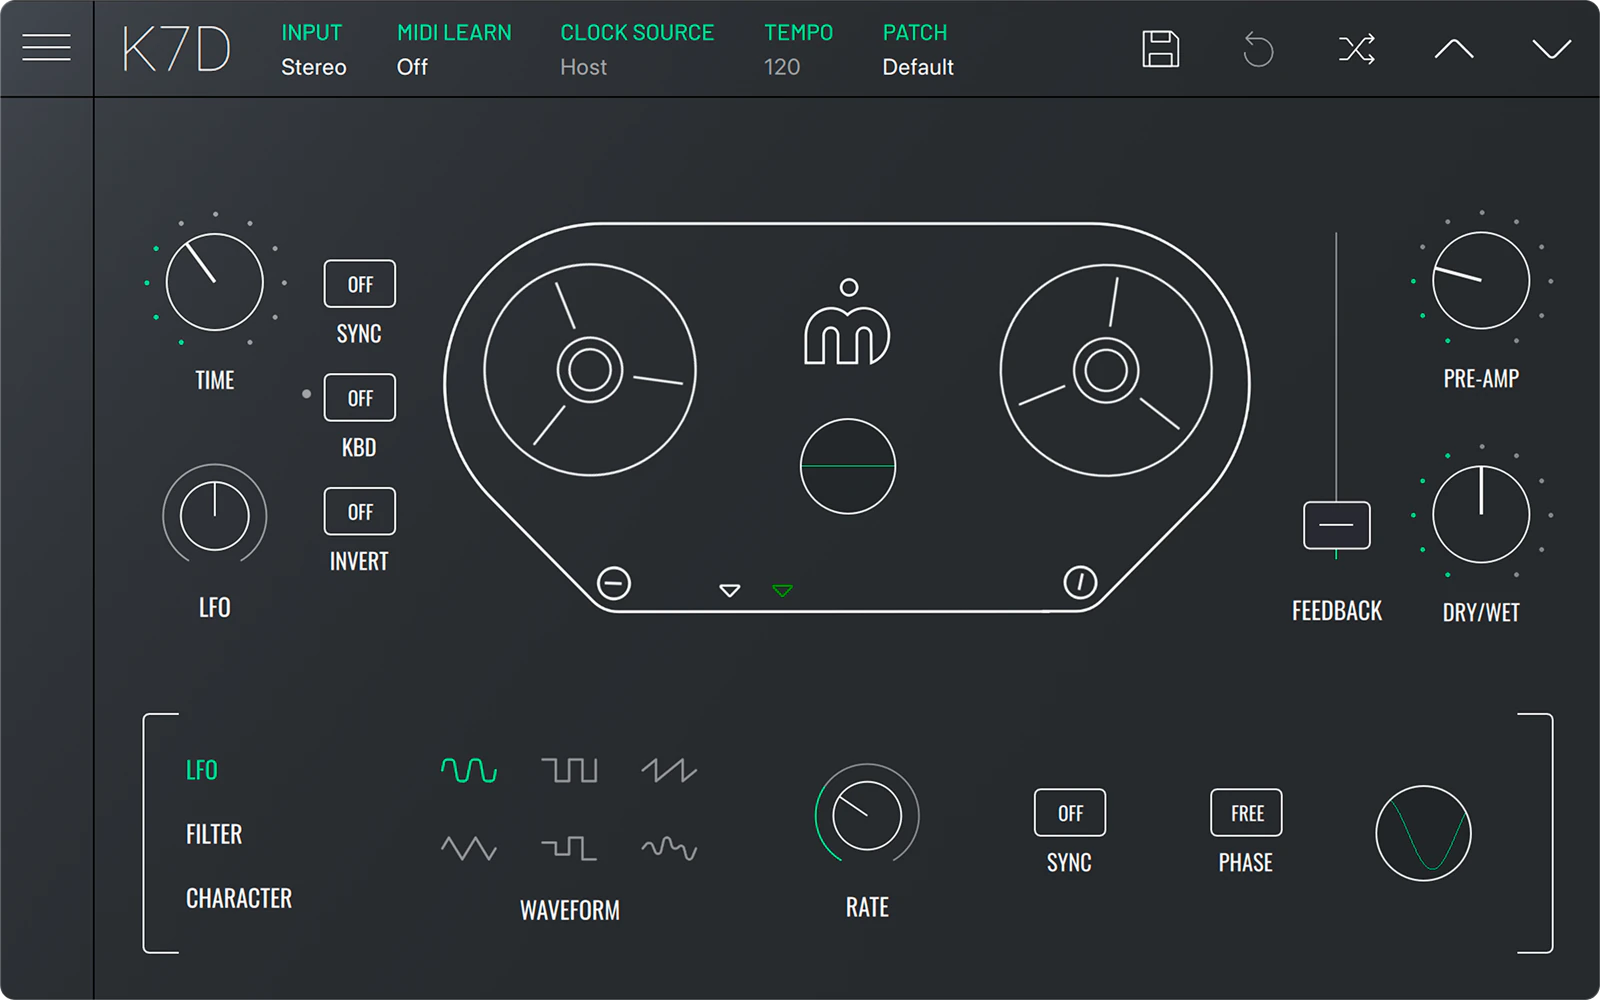
Task: Choose the triangle waveform icon
Action: [x=469, y=848]
